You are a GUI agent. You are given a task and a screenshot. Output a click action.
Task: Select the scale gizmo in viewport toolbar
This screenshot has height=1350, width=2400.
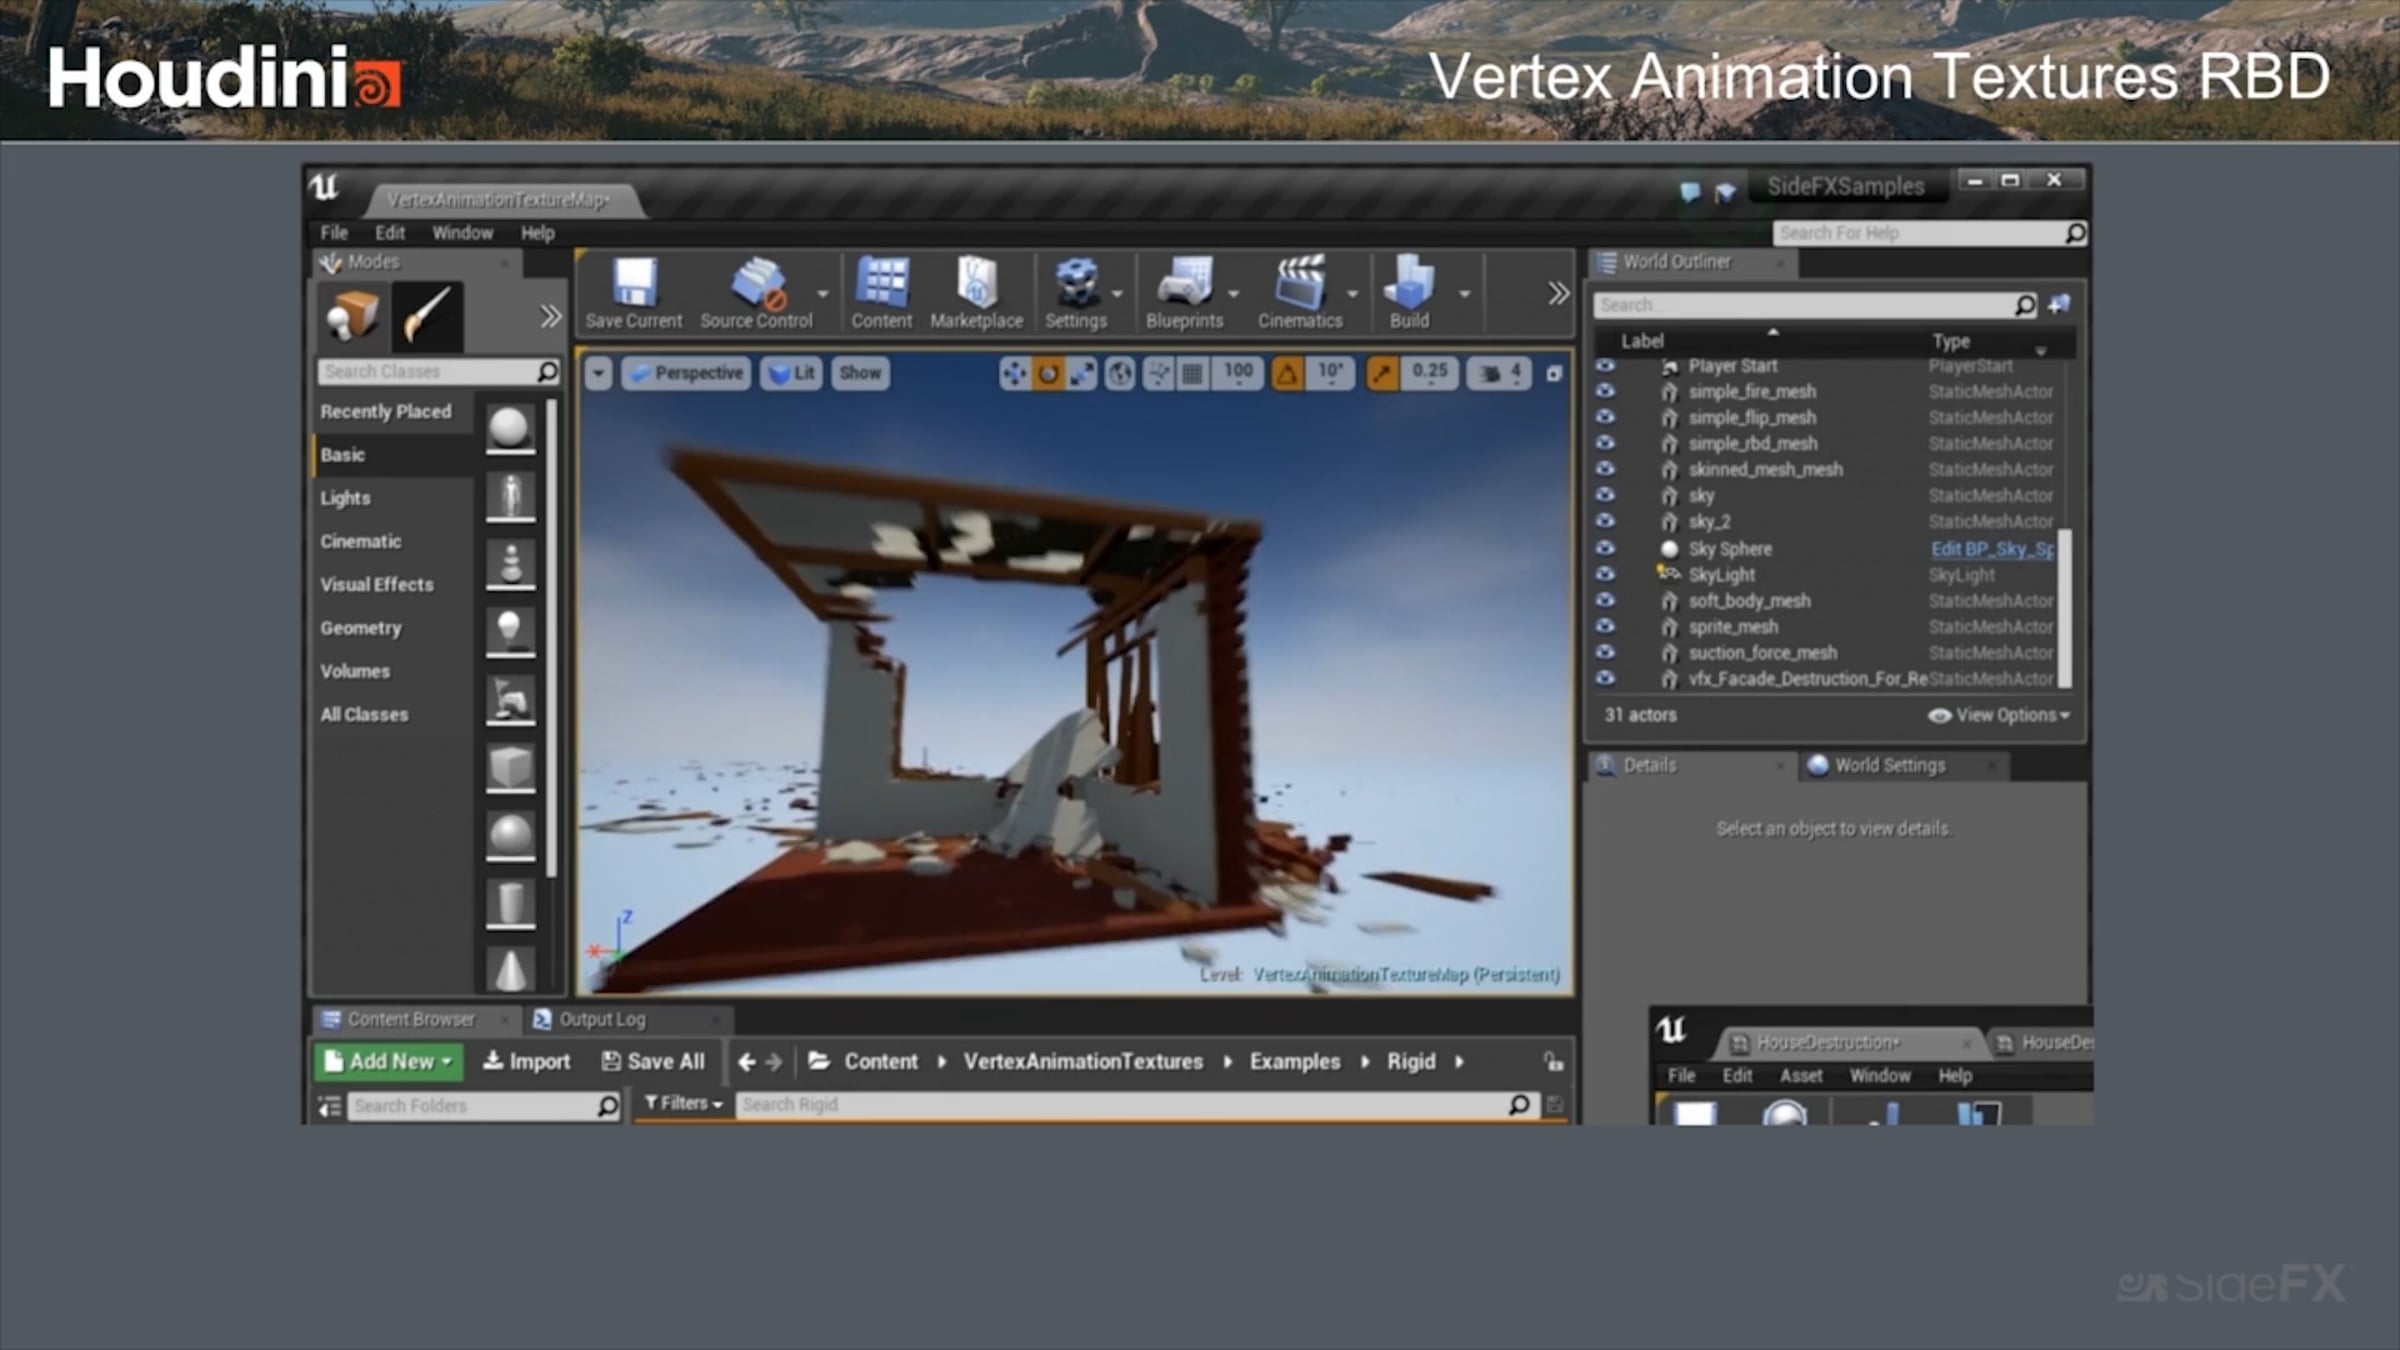[1082, 373]
